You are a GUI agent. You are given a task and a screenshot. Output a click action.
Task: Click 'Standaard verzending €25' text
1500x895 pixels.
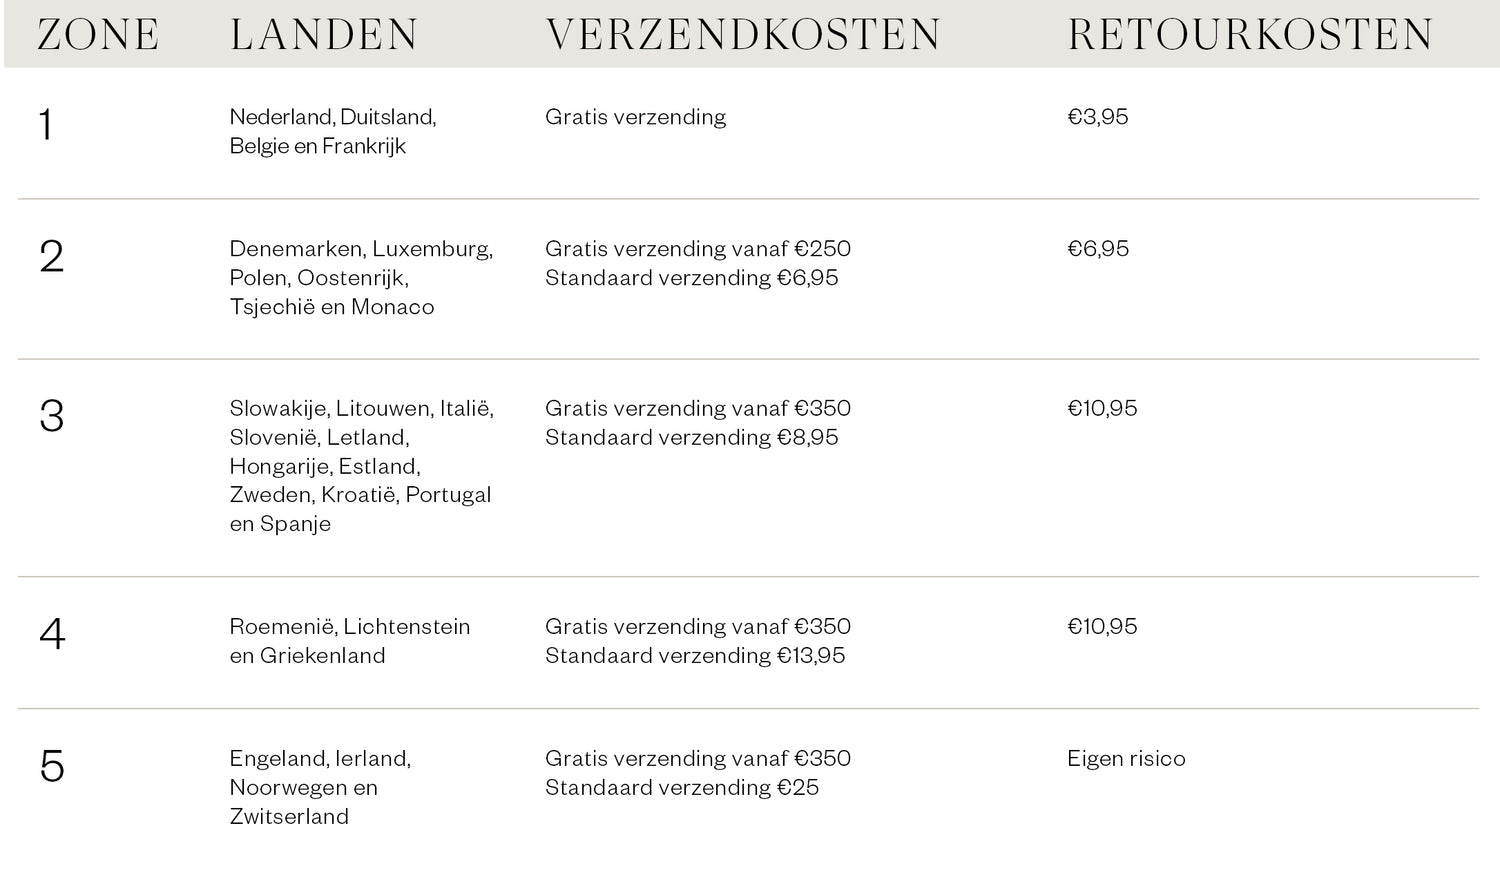[682, 788]
